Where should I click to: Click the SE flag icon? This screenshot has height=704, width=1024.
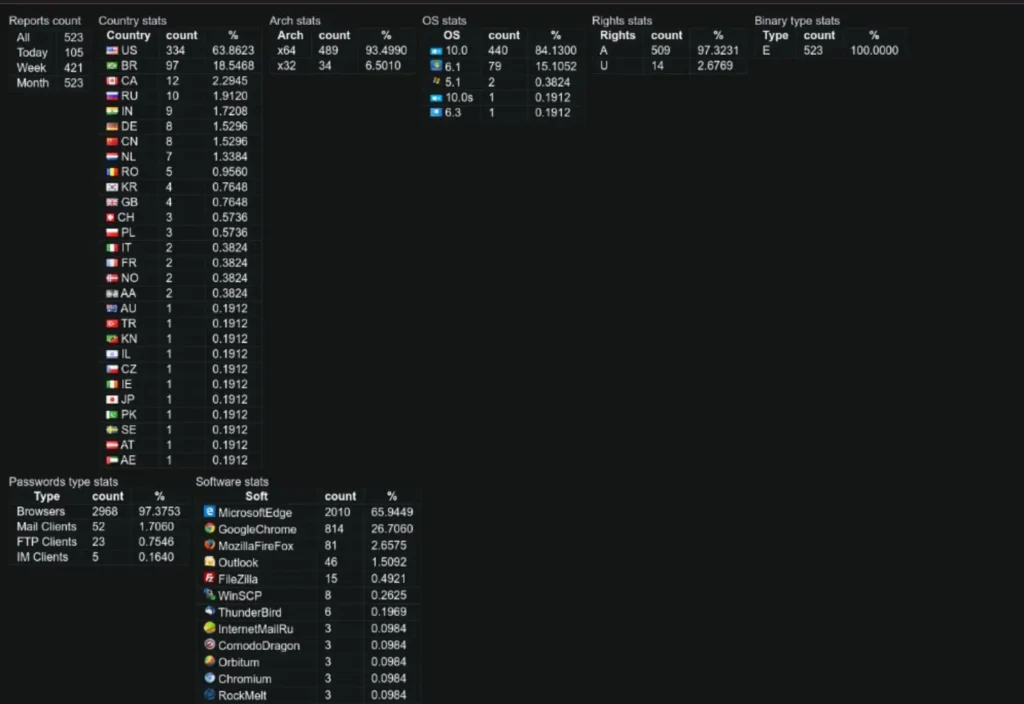pyautogui.click(x=112, y=430)
